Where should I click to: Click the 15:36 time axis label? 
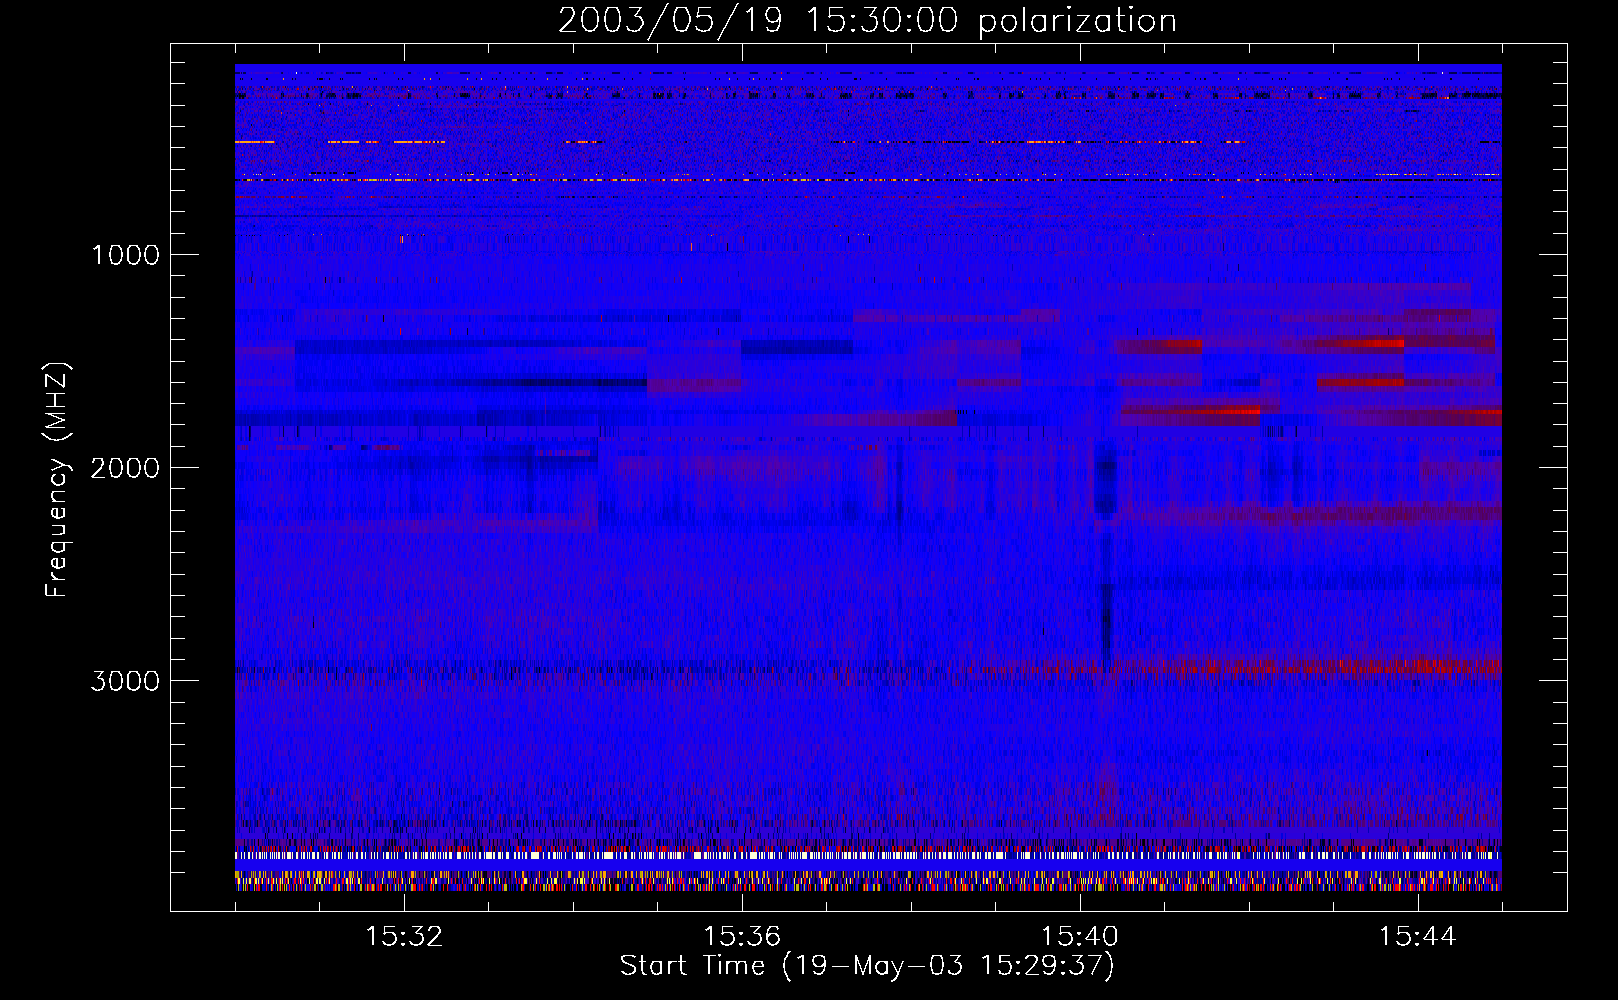(x=742, y=937)
